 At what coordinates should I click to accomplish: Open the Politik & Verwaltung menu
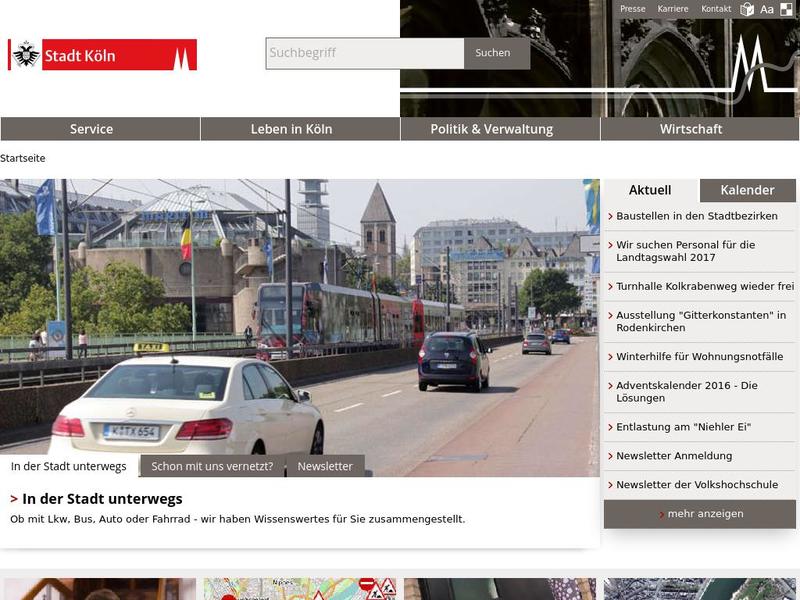click(x=501, y=129)
